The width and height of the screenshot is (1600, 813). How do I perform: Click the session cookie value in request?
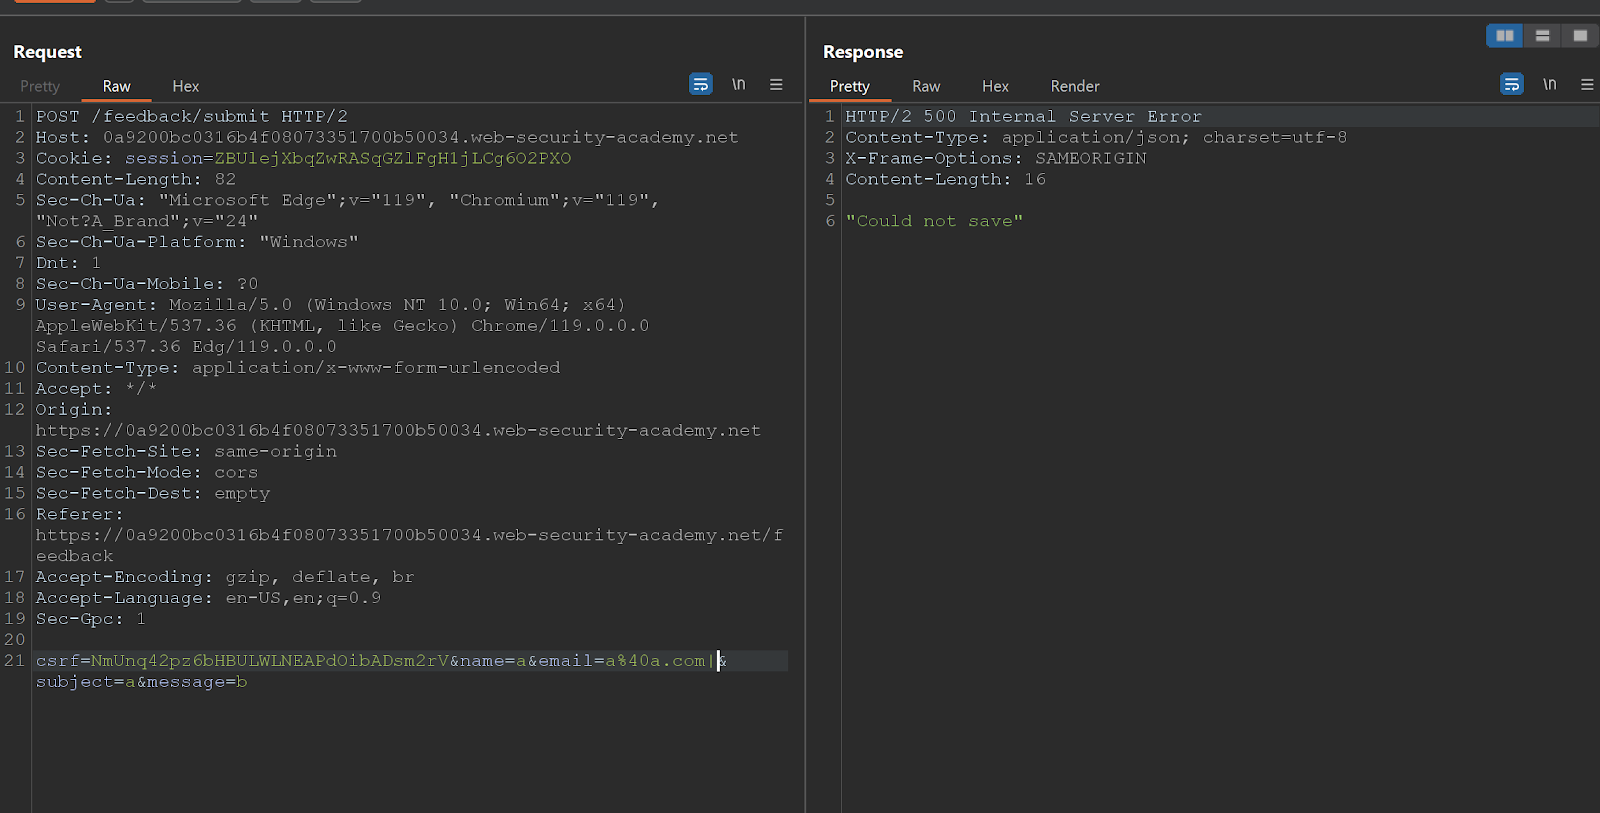tap(393, 159)
